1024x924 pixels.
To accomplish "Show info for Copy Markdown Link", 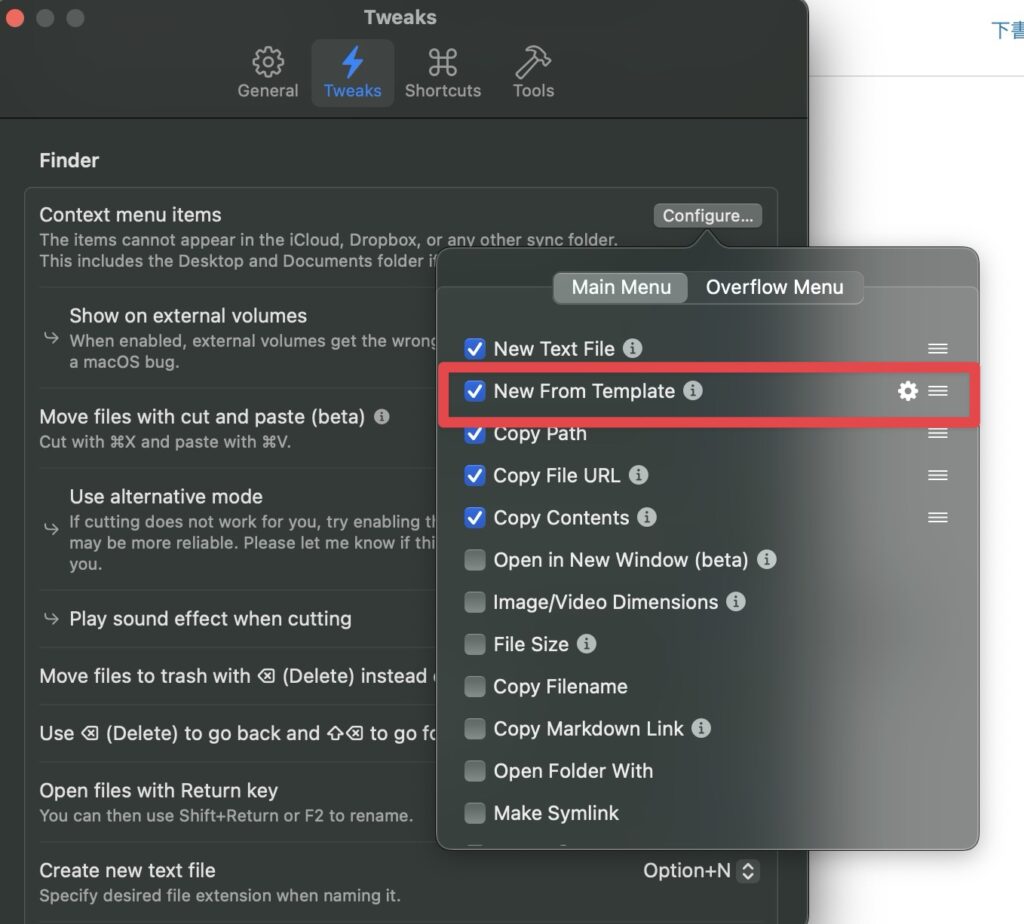I will pyautogui.click(x=701, y=728).
